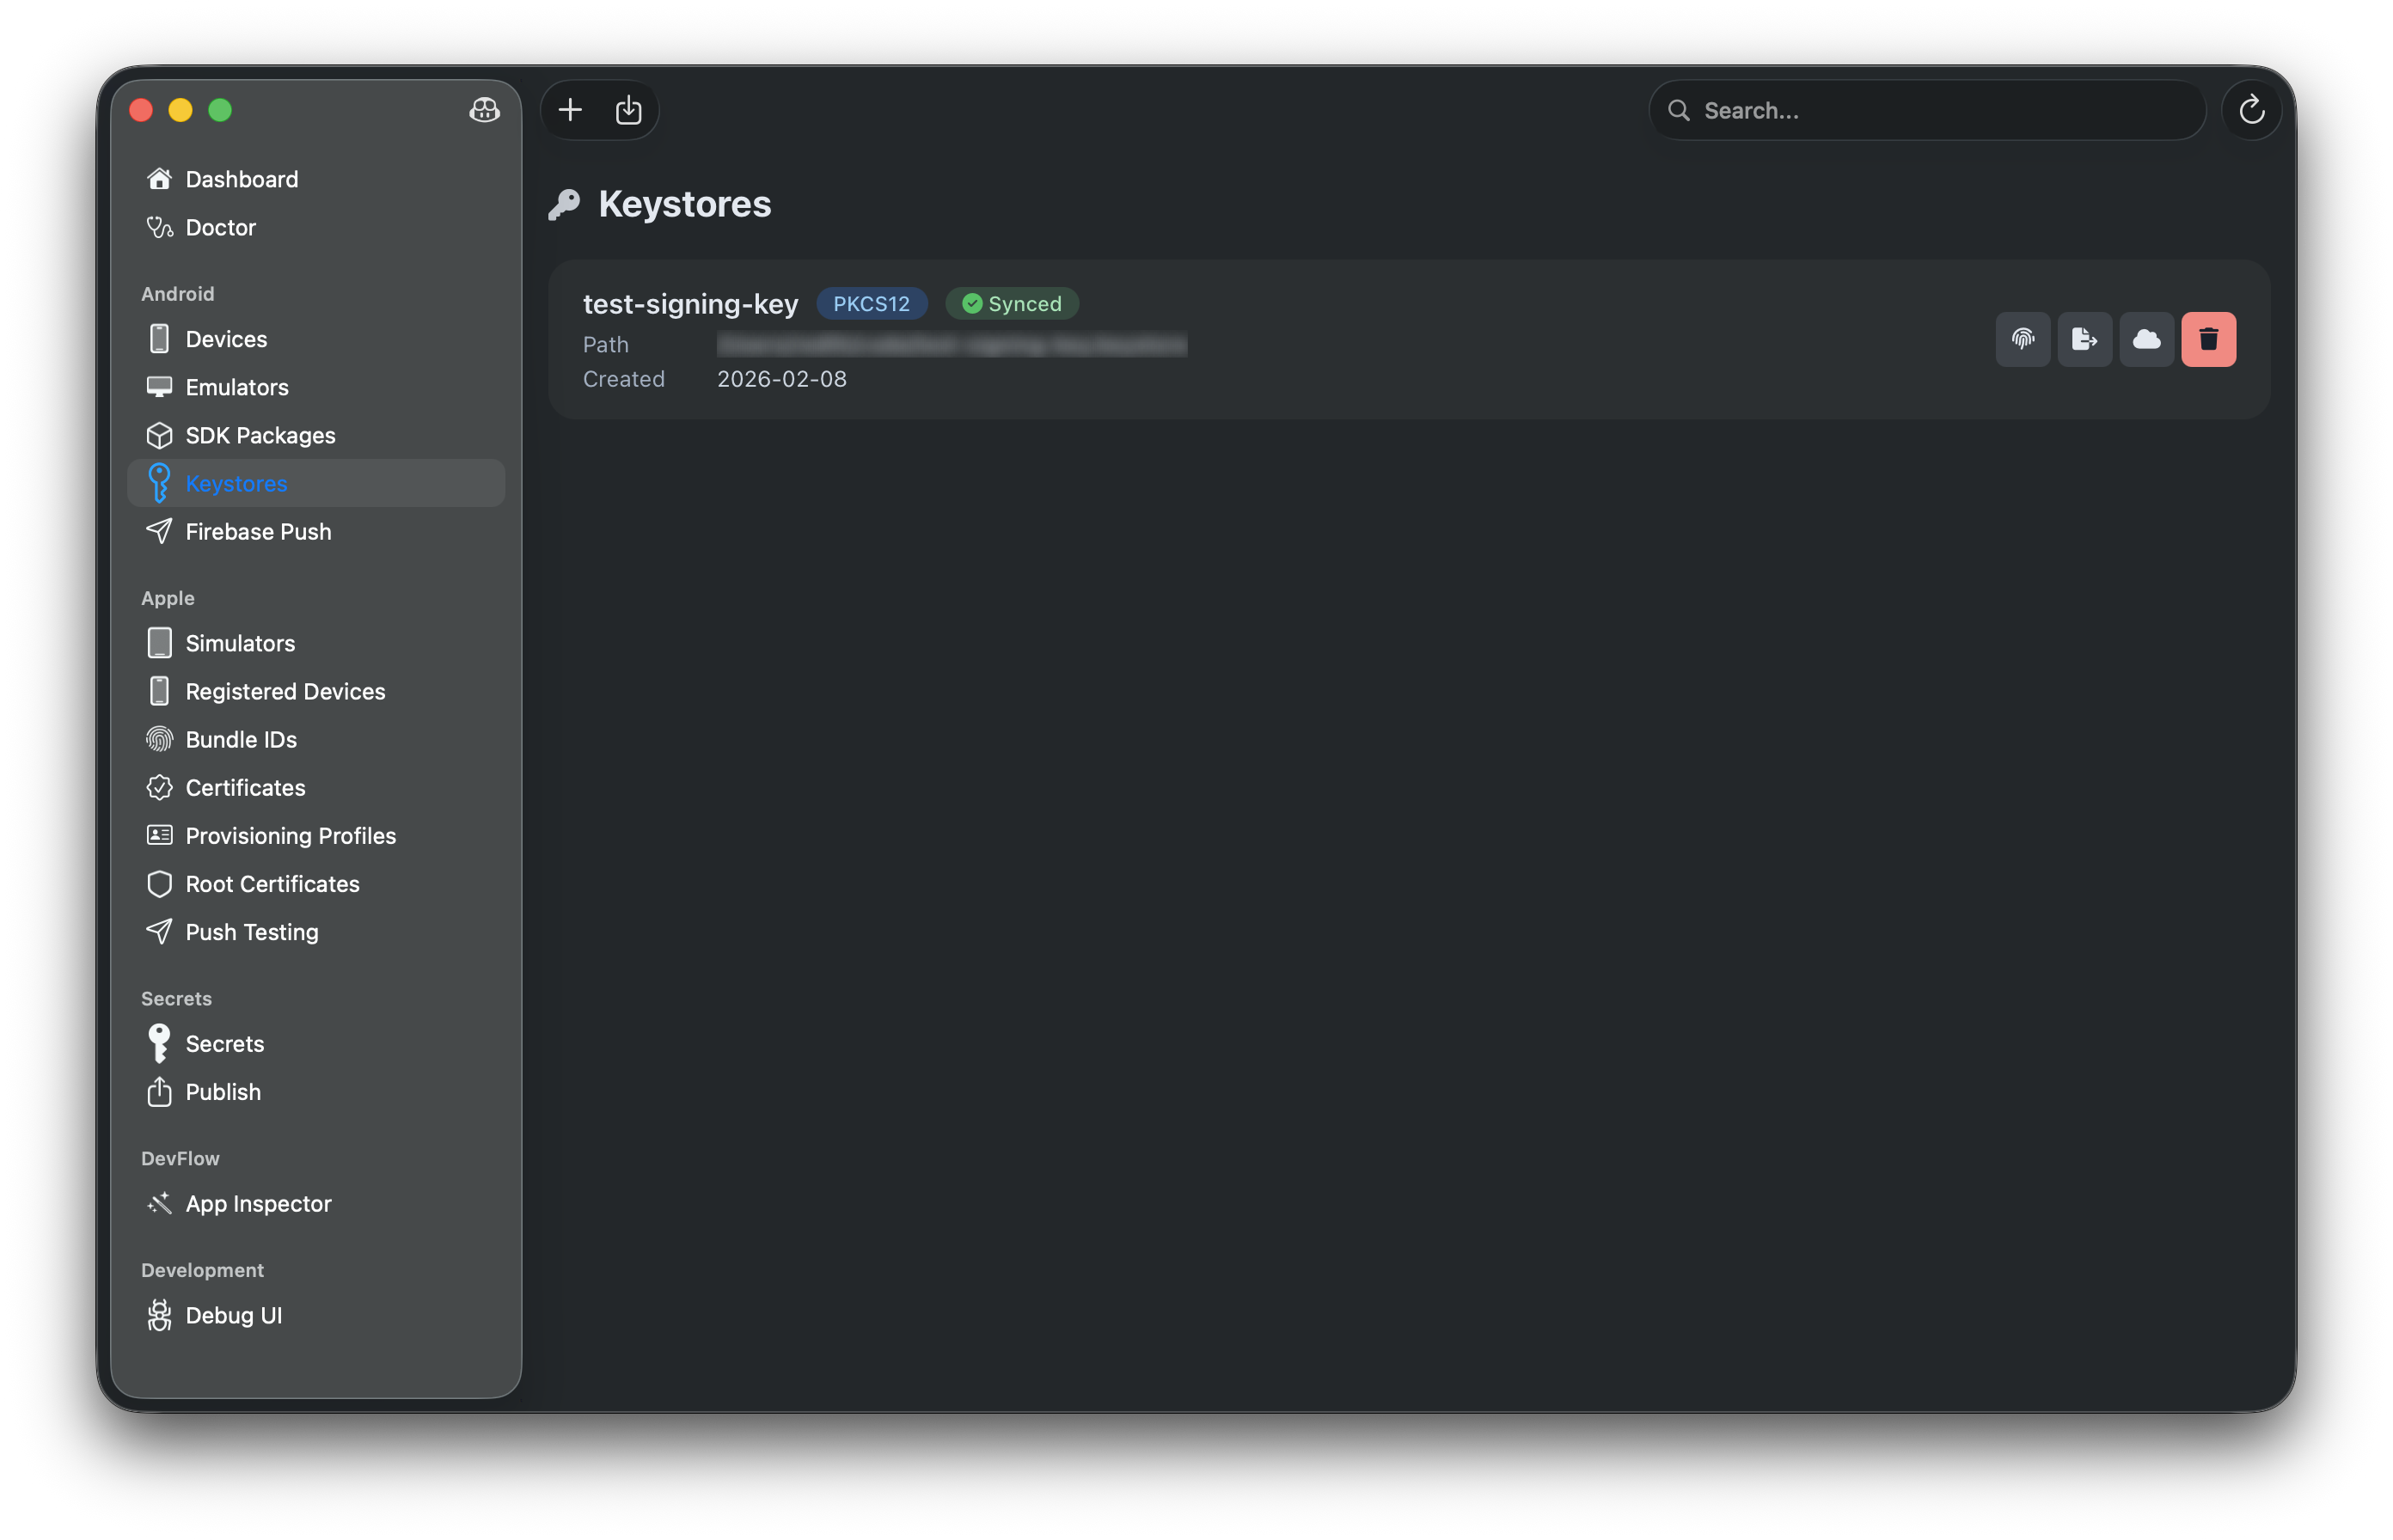Open the App Inspector under DevFlow
The width and height of the screenshot is (2393, 1540).
pos(258,1204)
